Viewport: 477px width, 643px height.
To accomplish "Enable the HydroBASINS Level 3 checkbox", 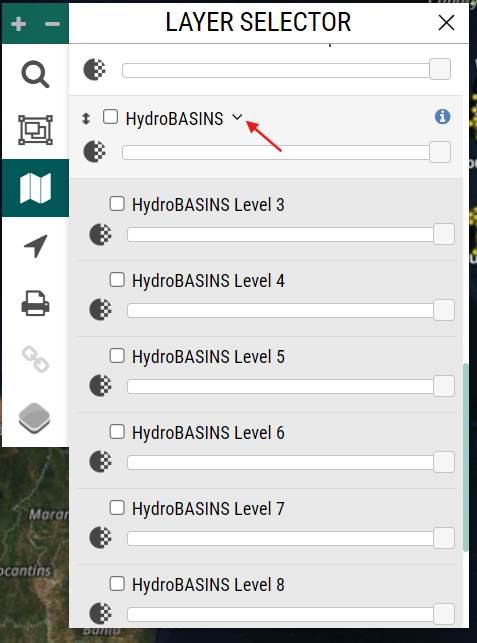I will point(117,203).
